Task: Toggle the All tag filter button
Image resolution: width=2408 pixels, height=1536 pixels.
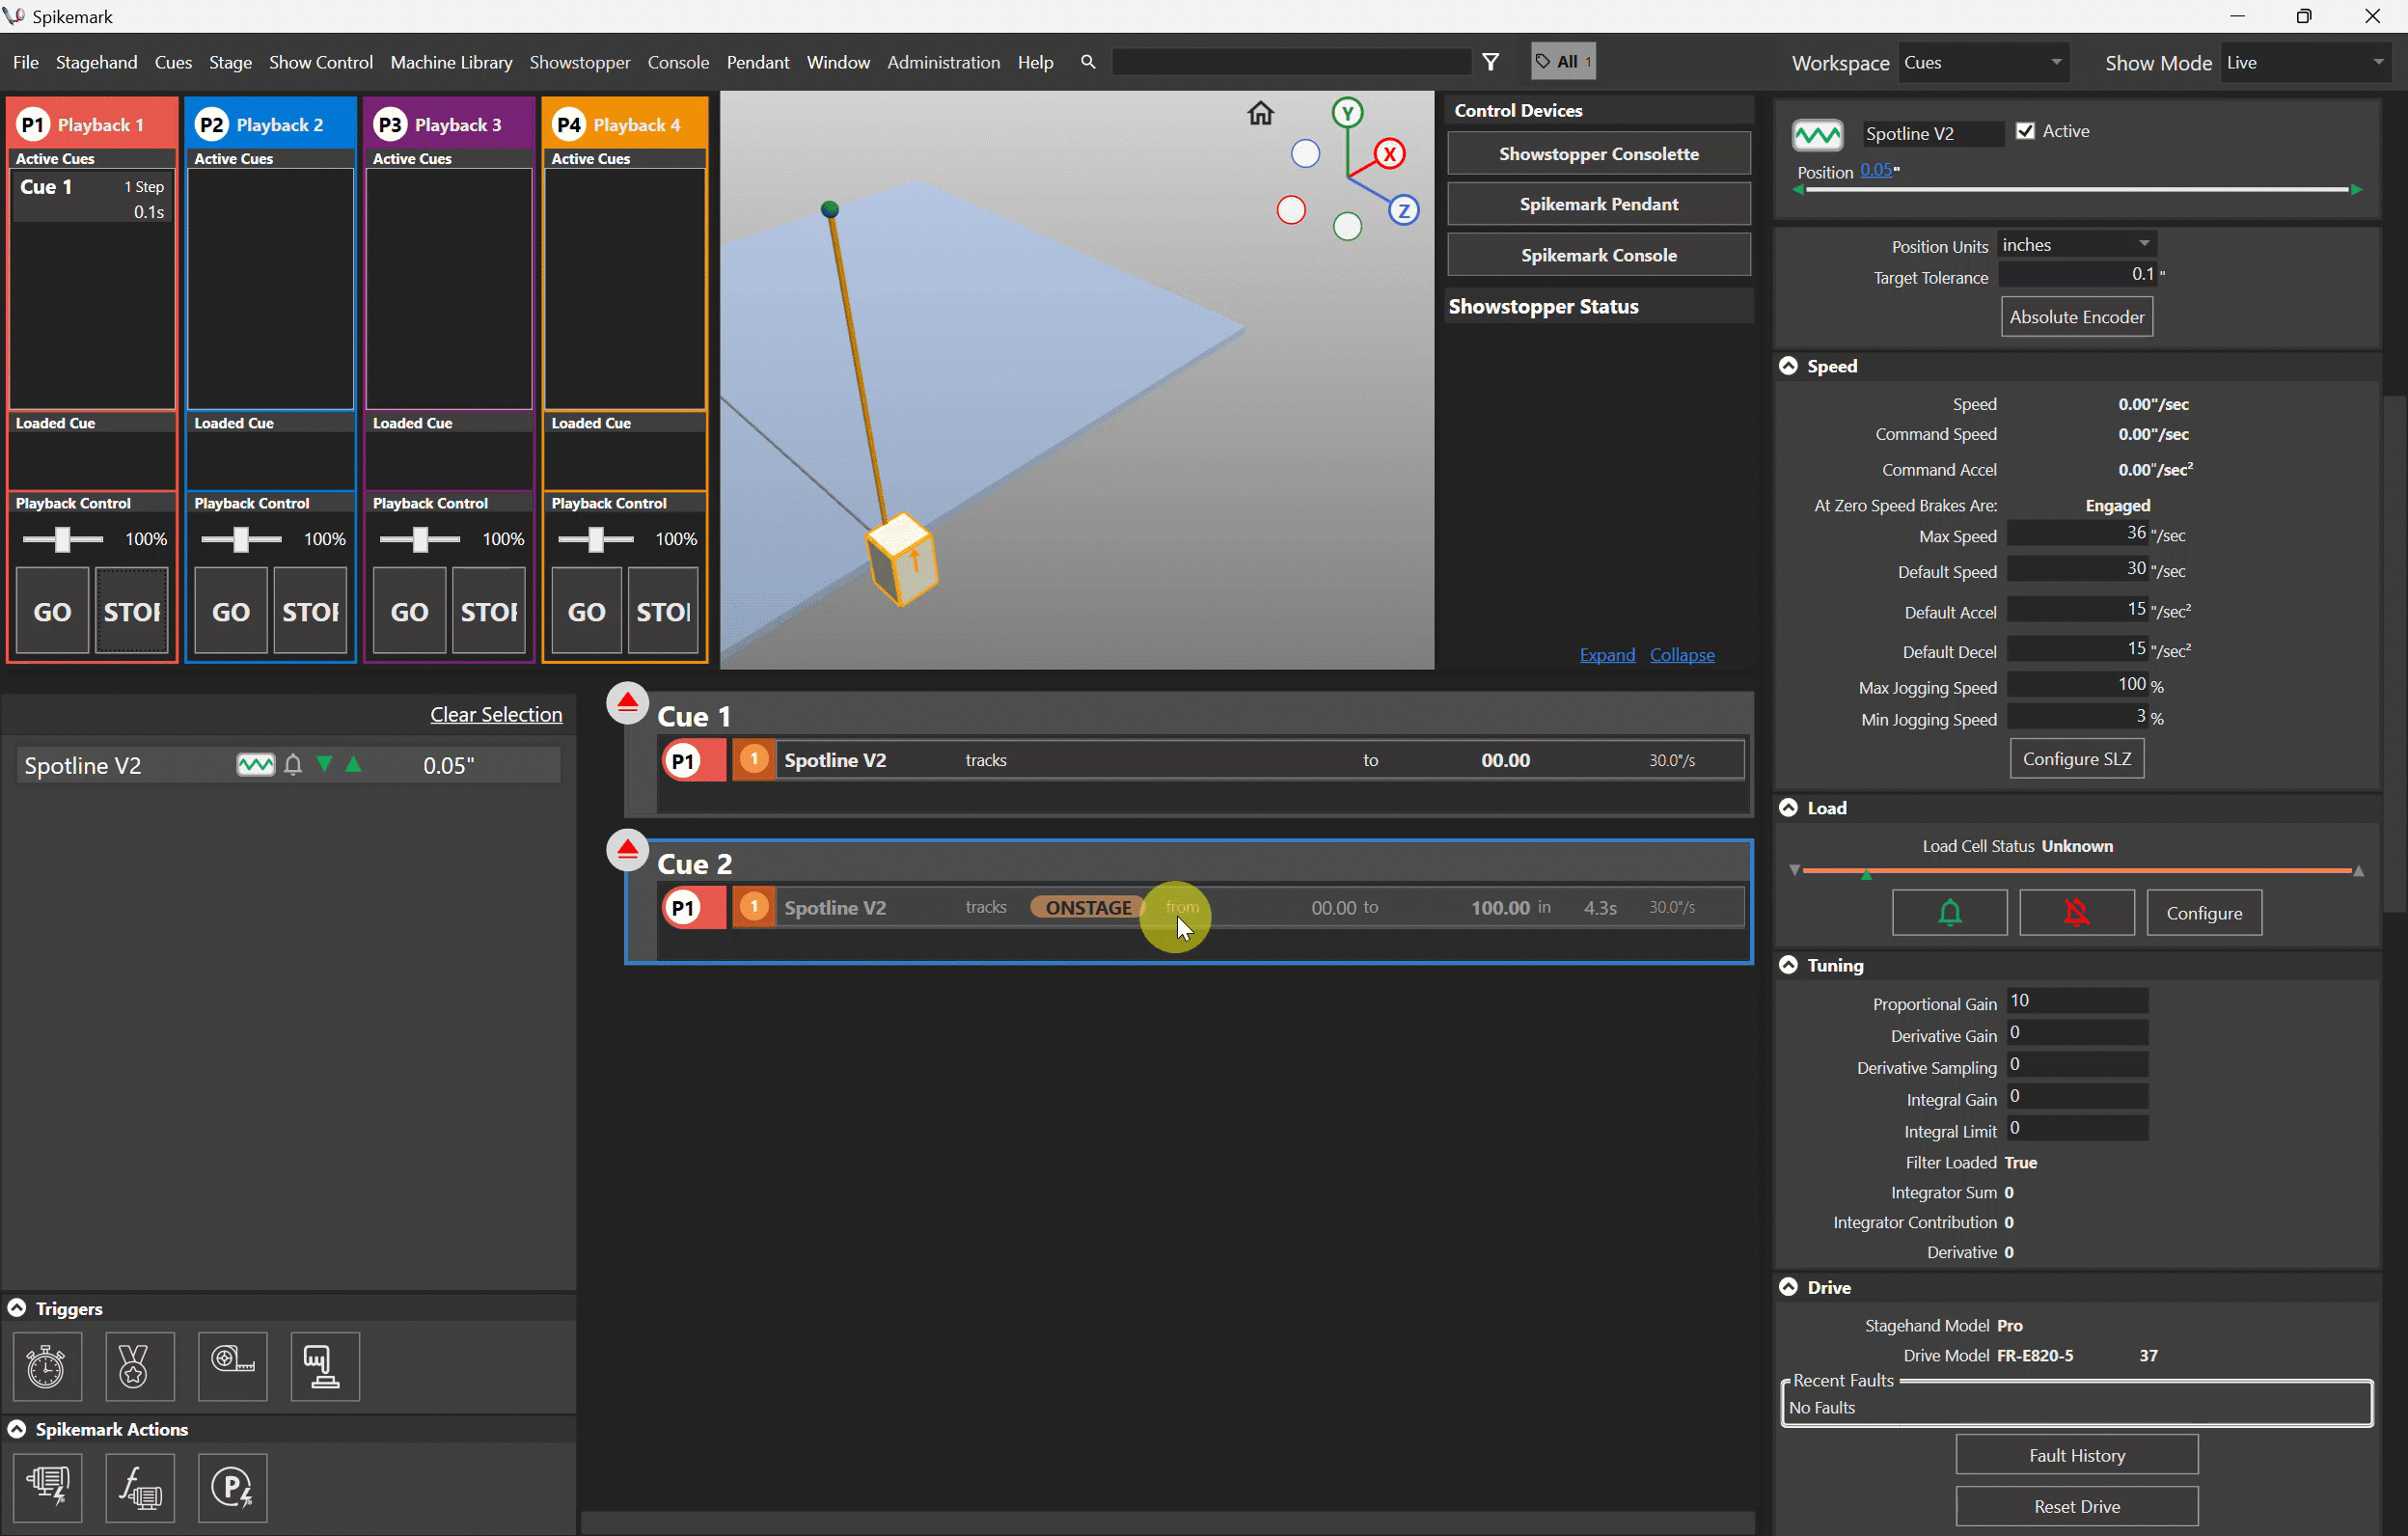Action: 1564,62
